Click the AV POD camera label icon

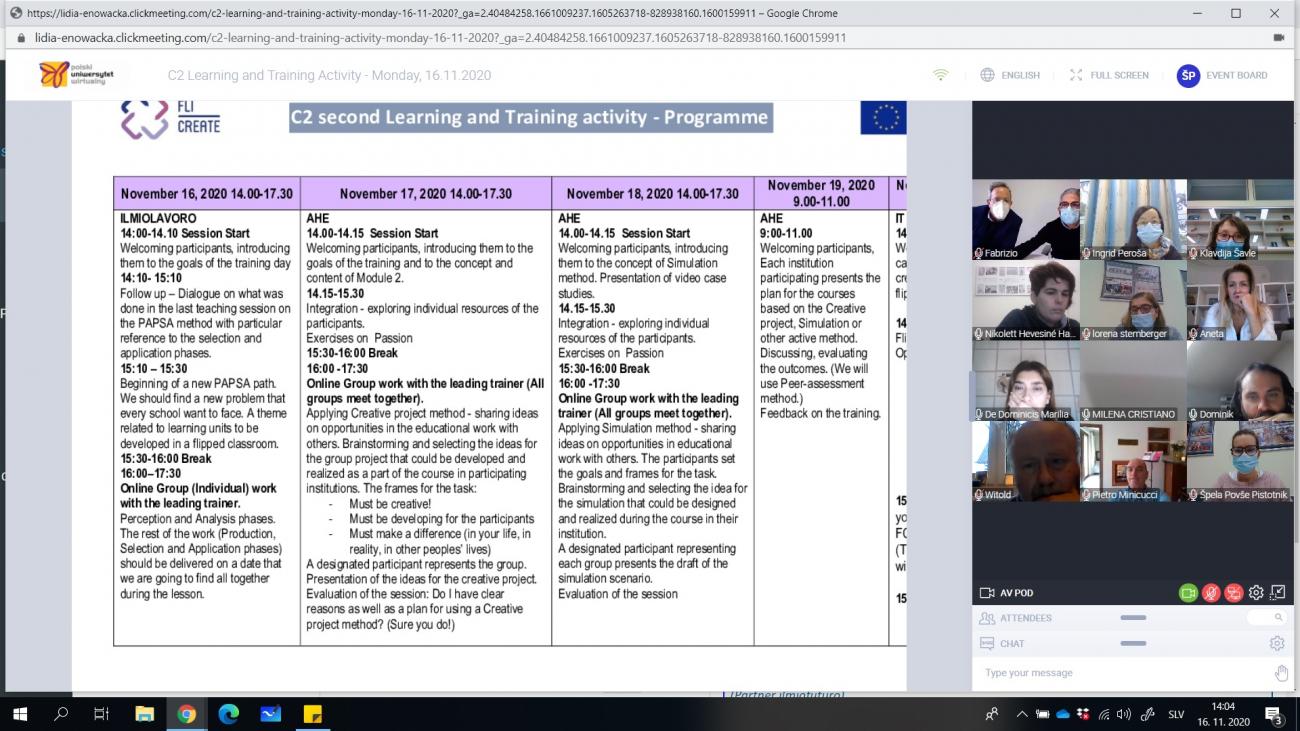point(987,593)
